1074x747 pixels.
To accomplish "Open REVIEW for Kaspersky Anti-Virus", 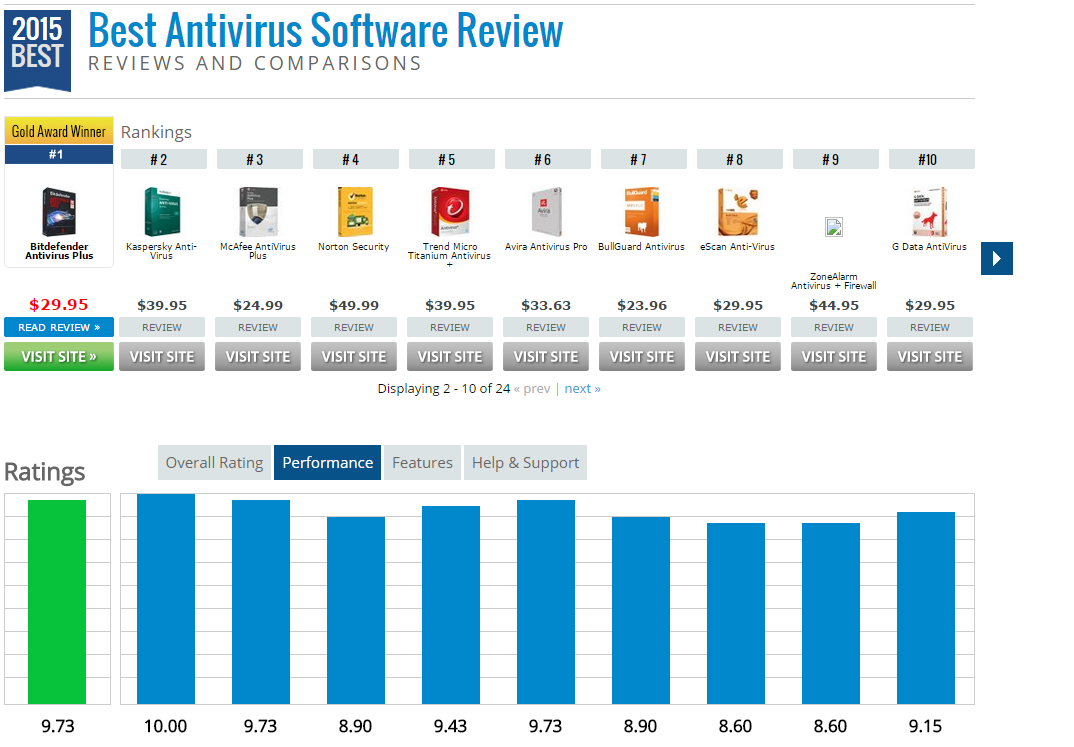I will coord(162,327).
